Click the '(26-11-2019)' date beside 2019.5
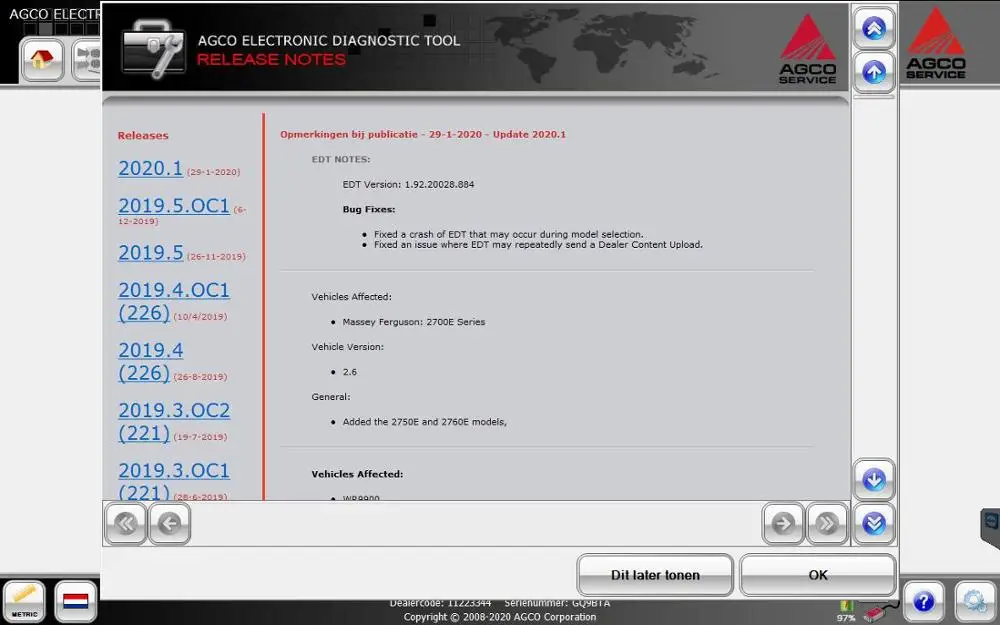Image resolution: width=1000 pixels, height=625 pixels. pyautogui.click(x=216, y=256)
